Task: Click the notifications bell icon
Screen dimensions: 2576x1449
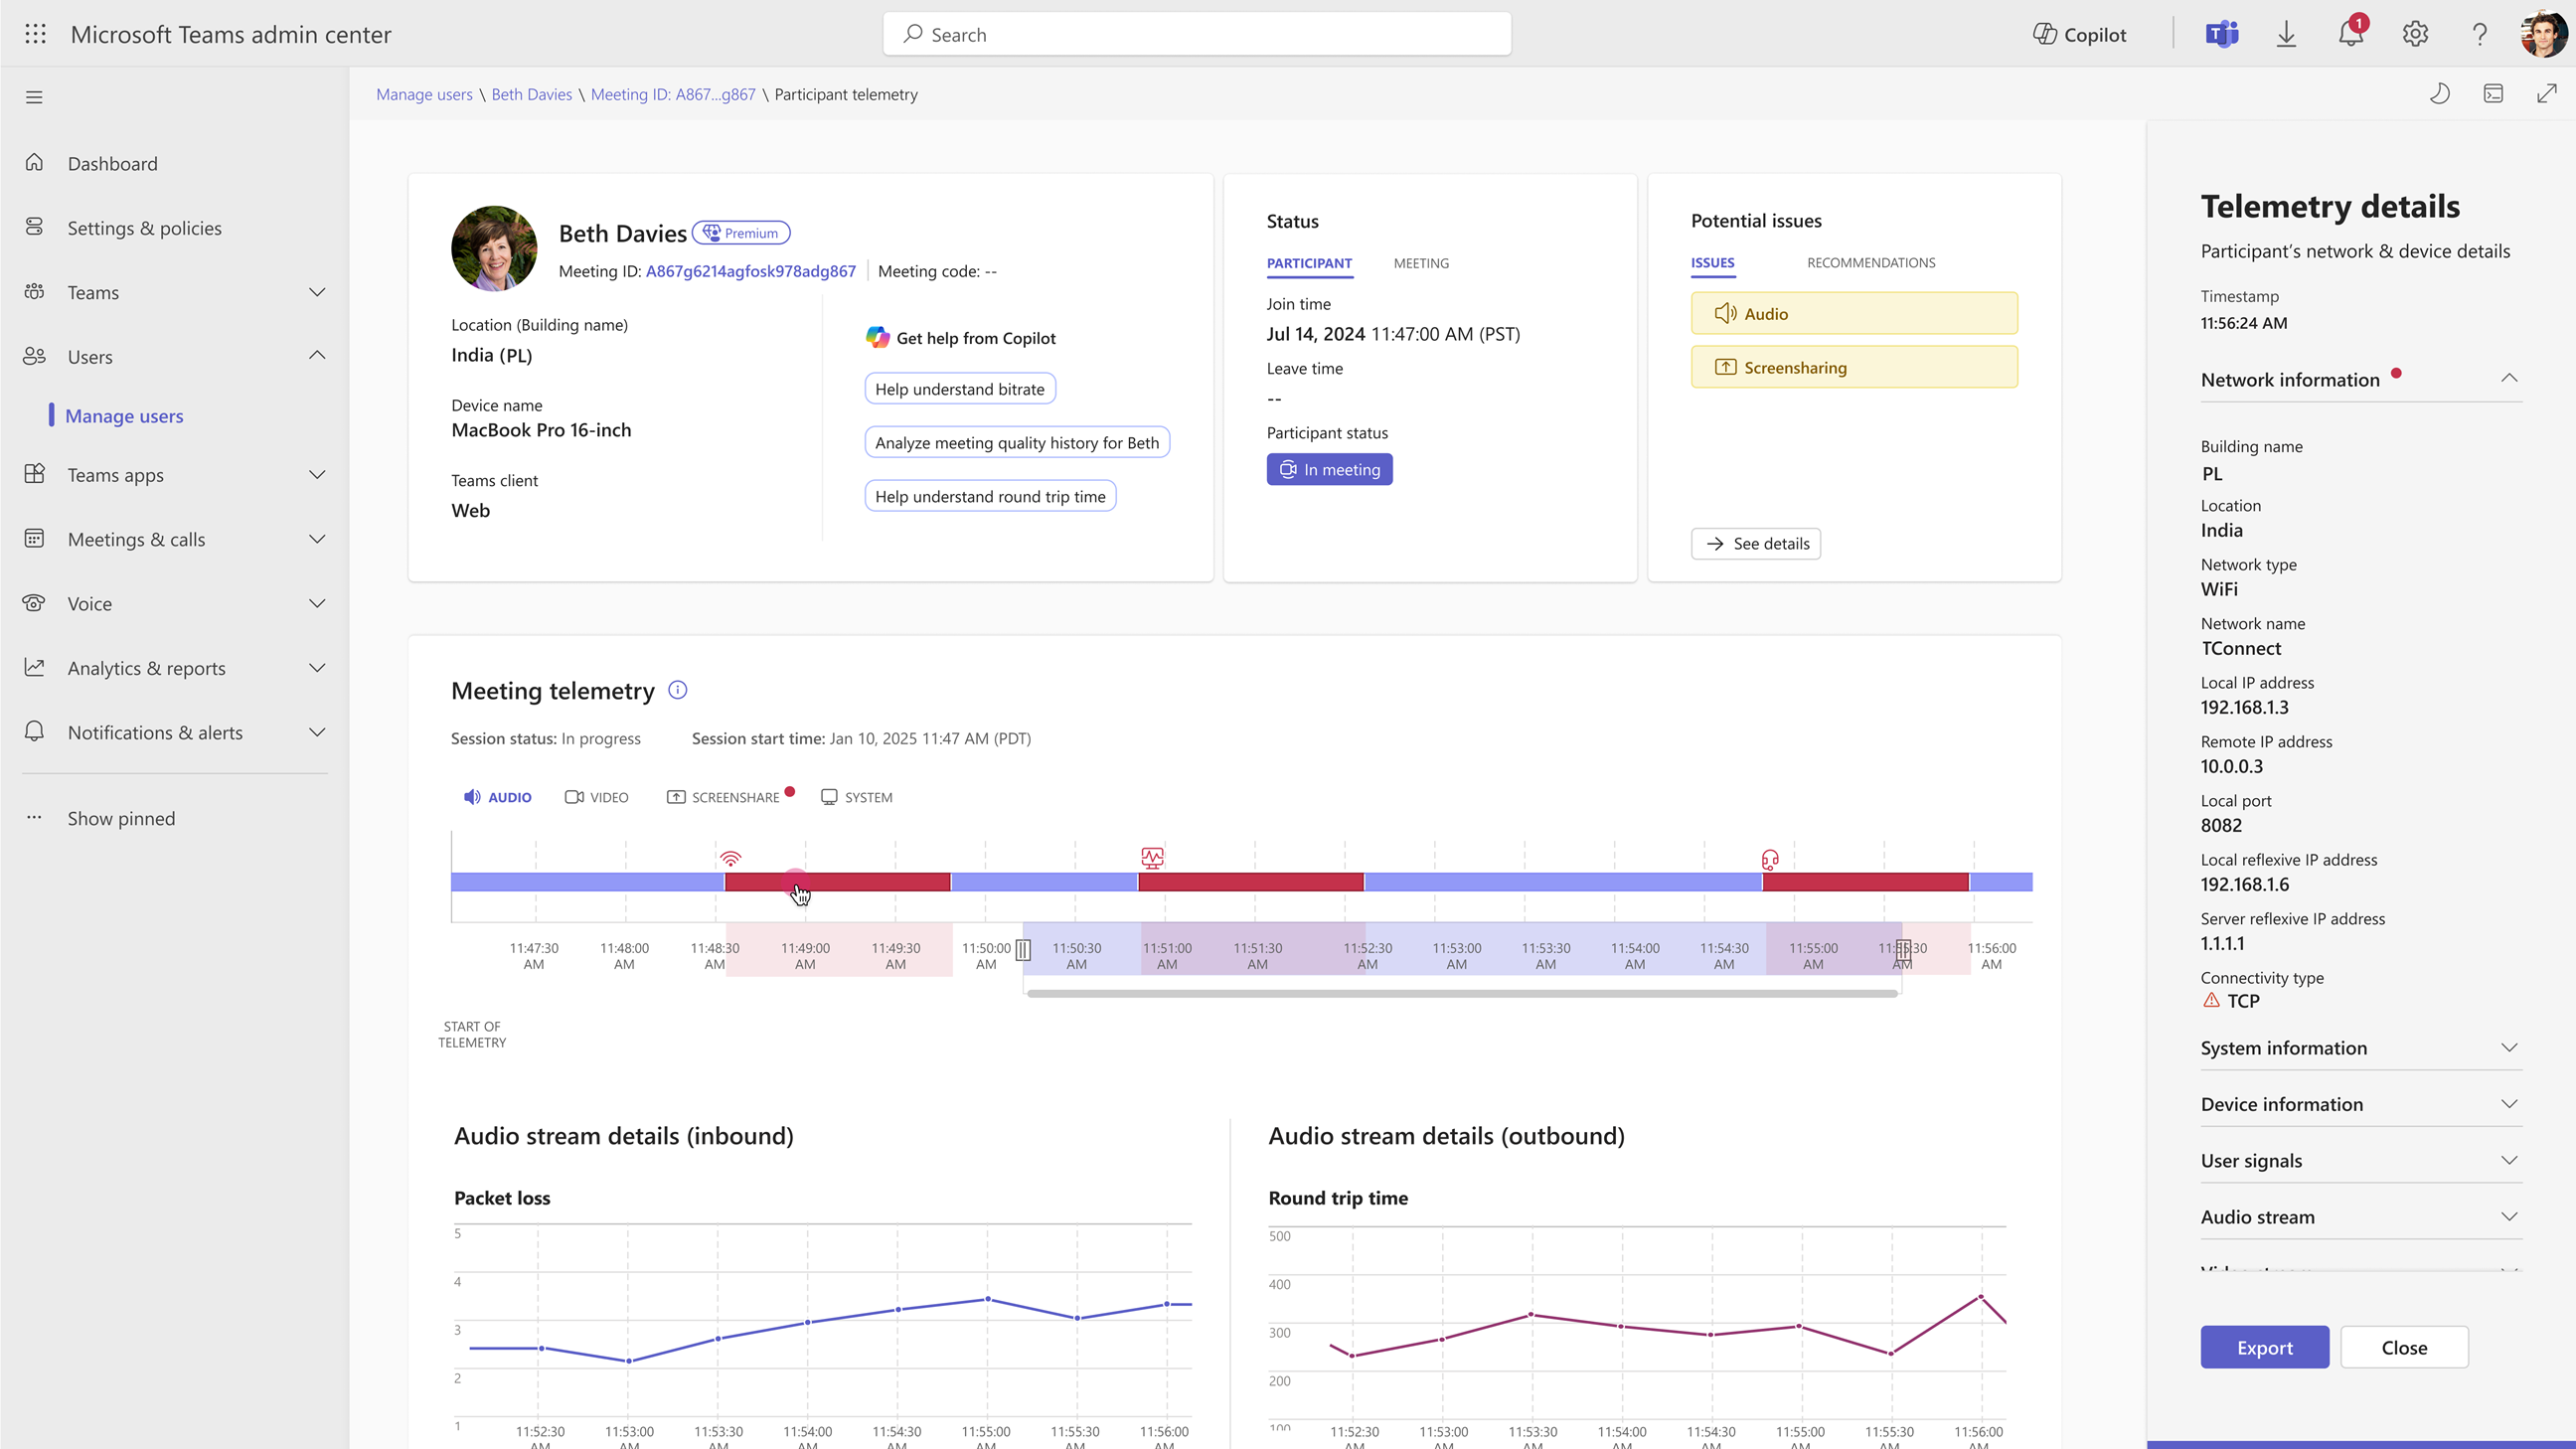Action: (2351, 34)
